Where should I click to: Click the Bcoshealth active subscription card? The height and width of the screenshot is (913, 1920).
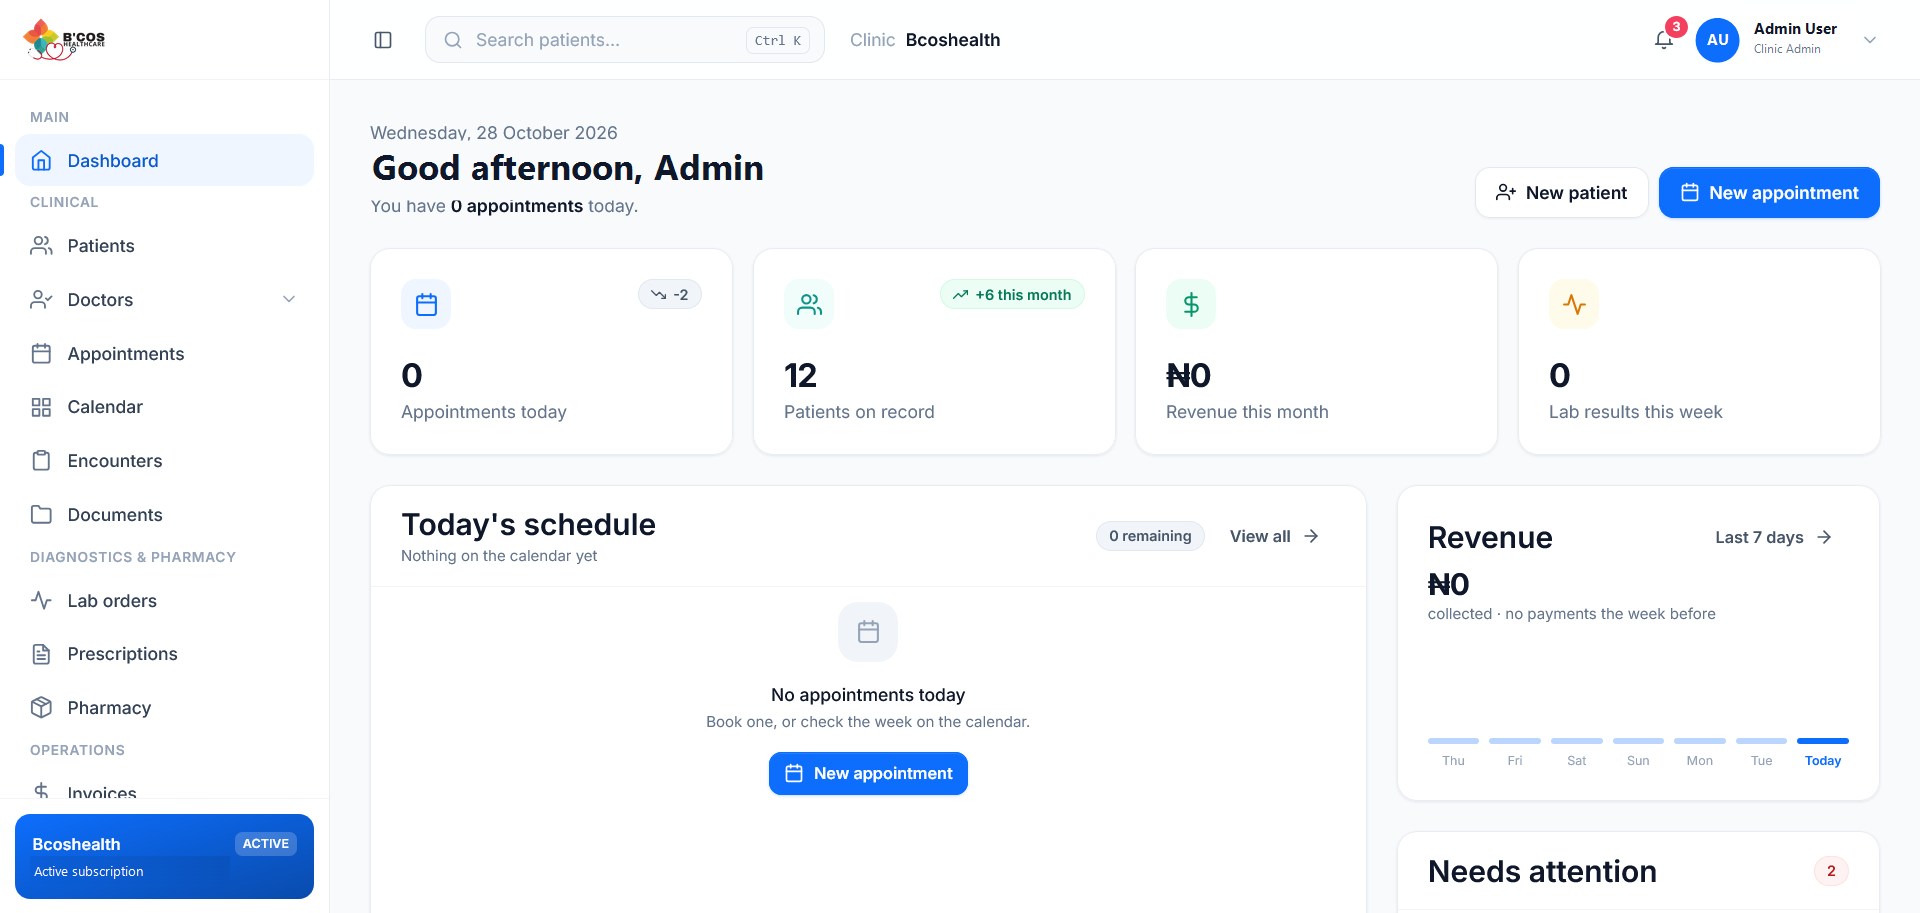point(164,856)
